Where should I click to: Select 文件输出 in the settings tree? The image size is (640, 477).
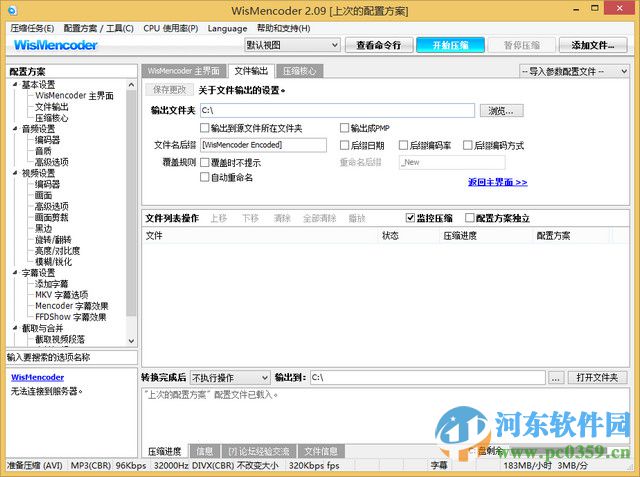(51, 107)
